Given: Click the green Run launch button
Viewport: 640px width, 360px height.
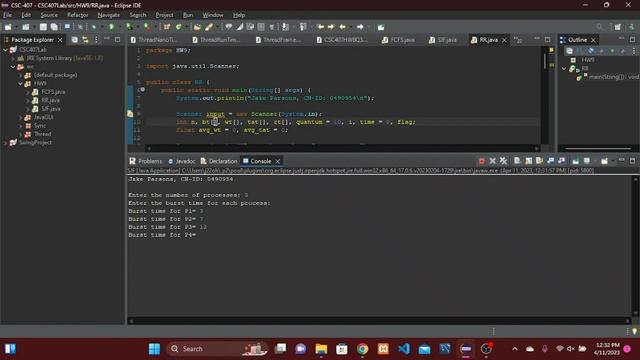Looking at the screenshot, I should click(x=111, y=27).
